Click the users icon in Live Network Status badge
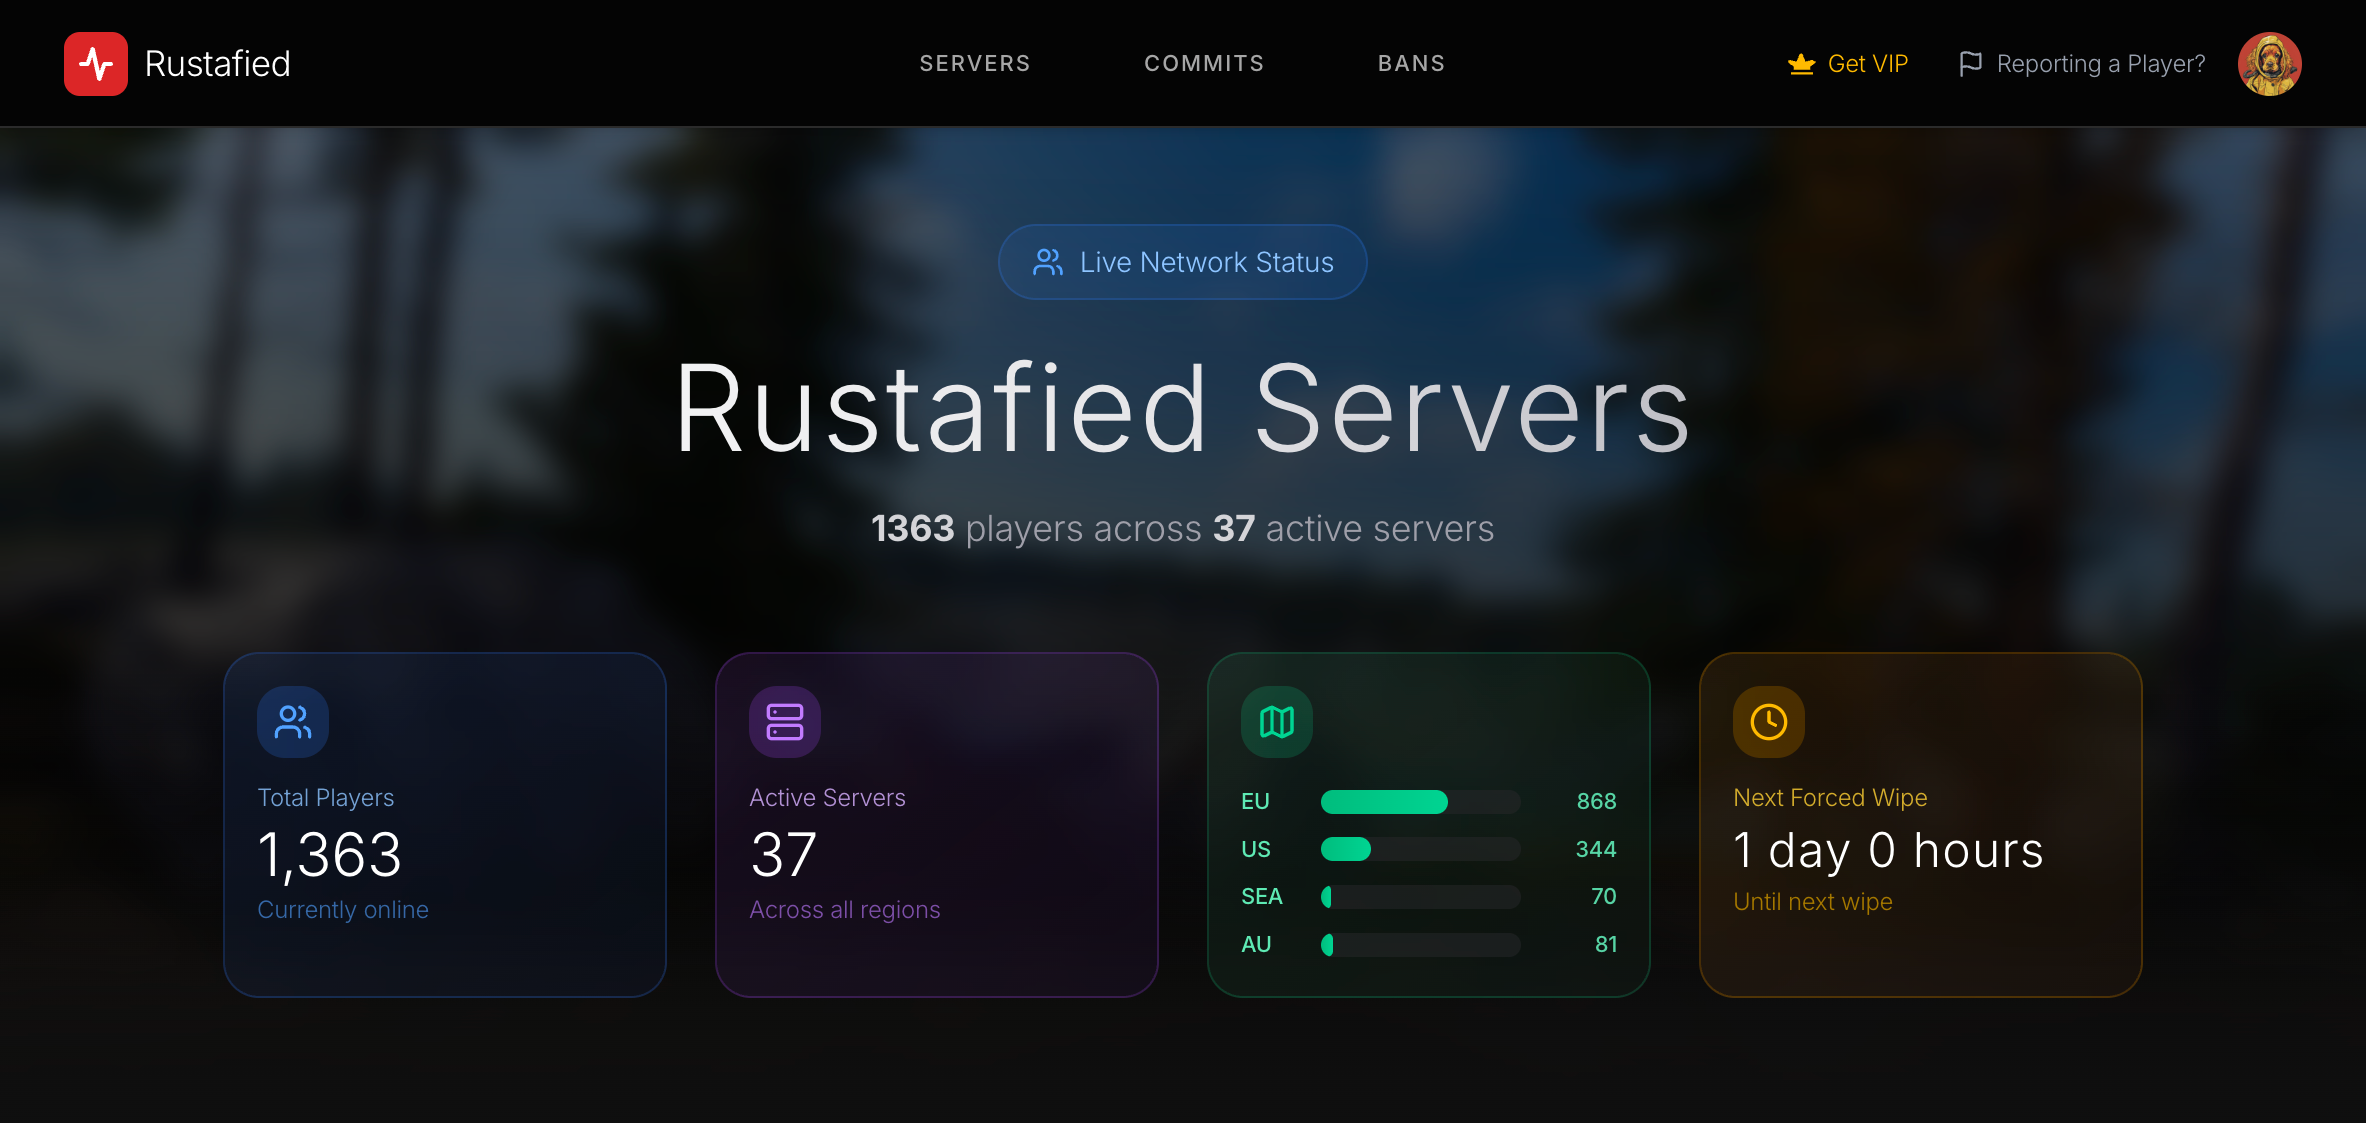The height and width of the screenshot is (1123, 2366). pyautogui.click(x=1047, y=262)
